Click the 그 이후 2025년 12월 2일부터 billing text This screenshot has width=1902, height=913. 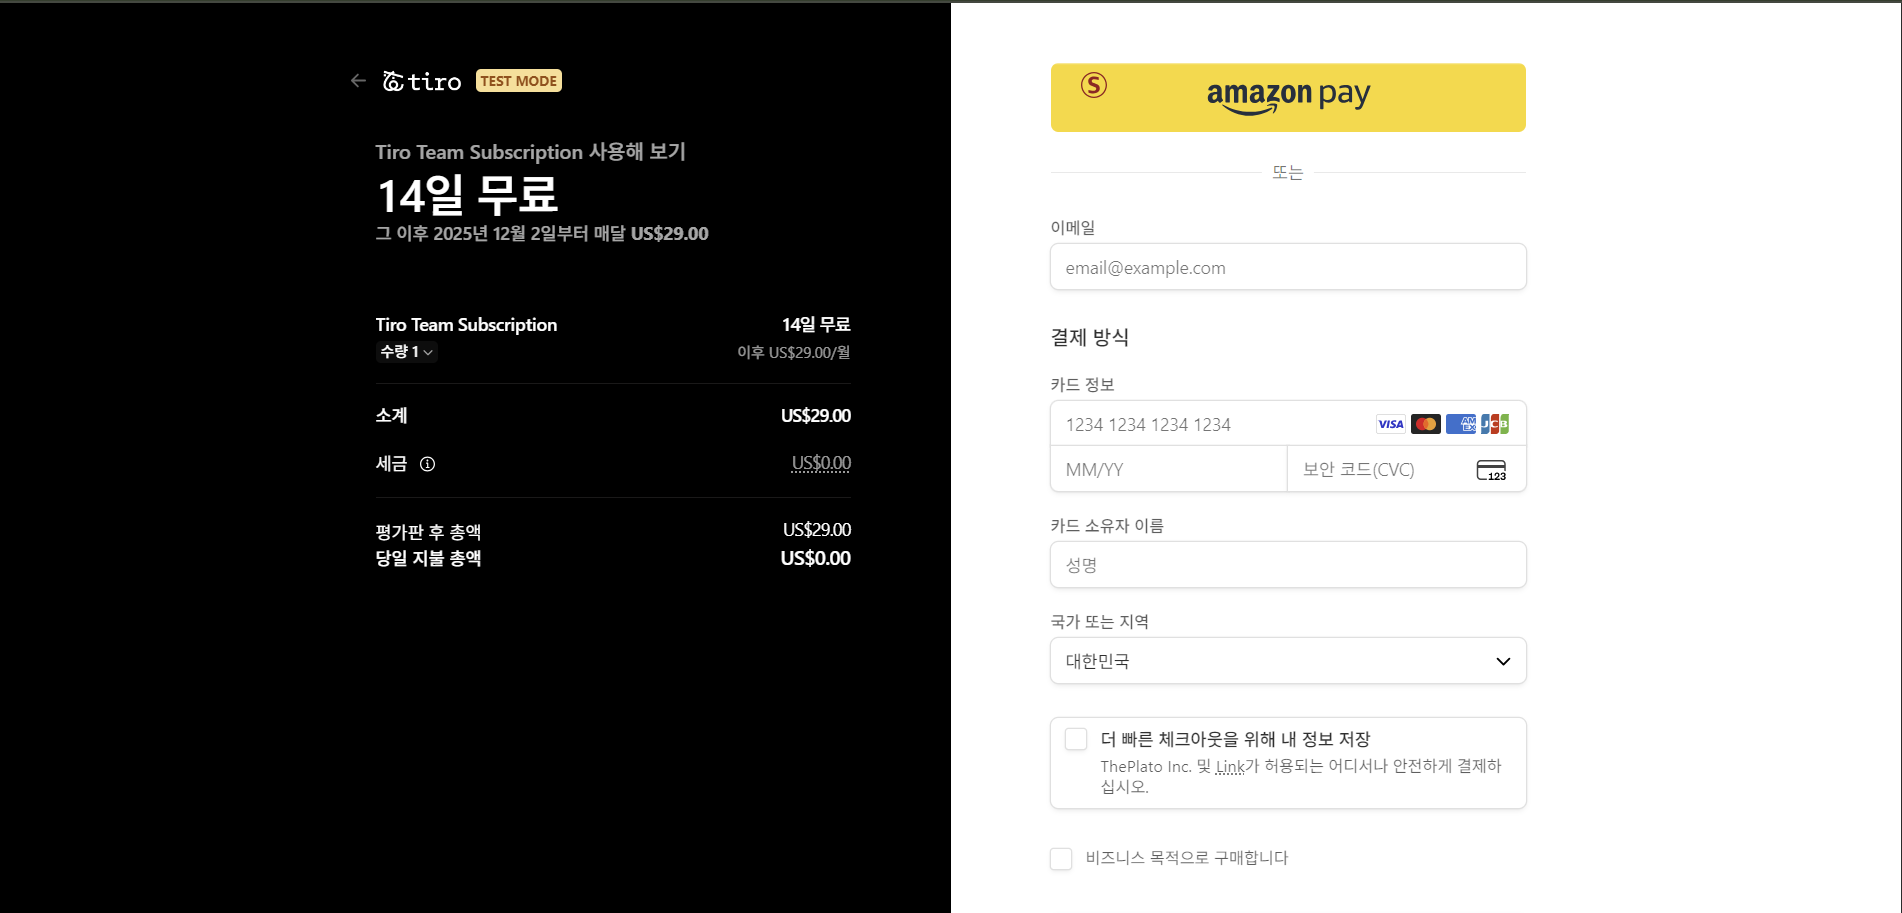click(542, 234)
